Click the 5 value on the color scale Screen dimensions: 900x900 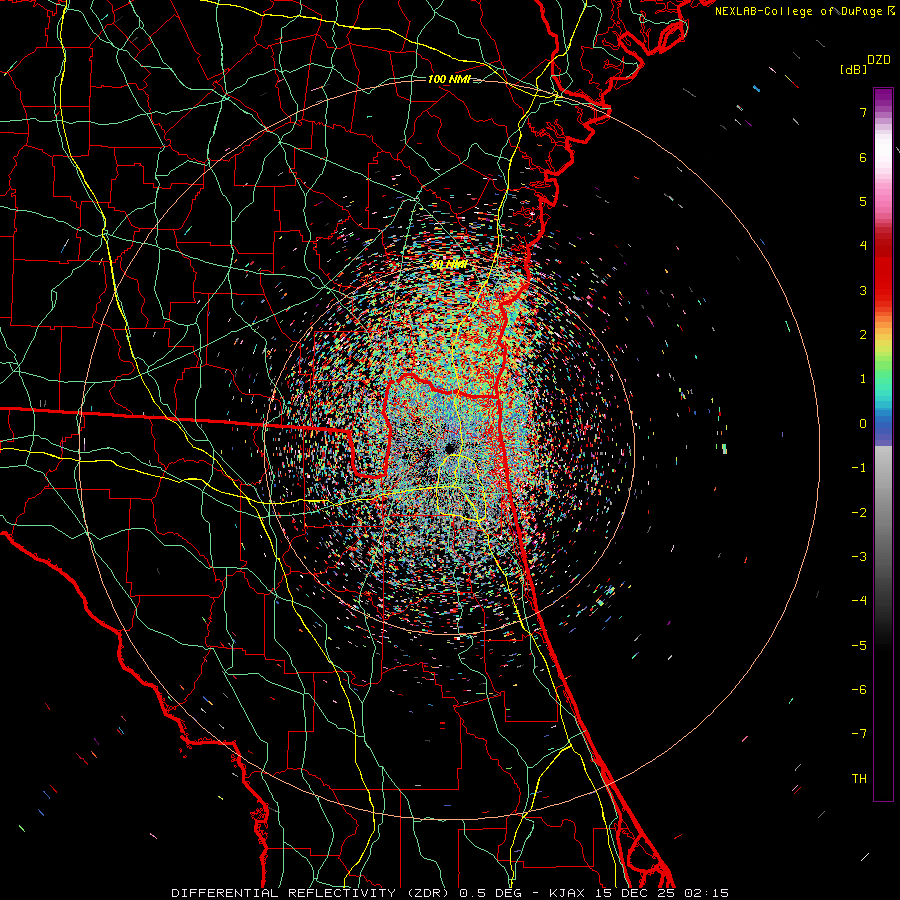pyautogui.click(x=863, y=201)
